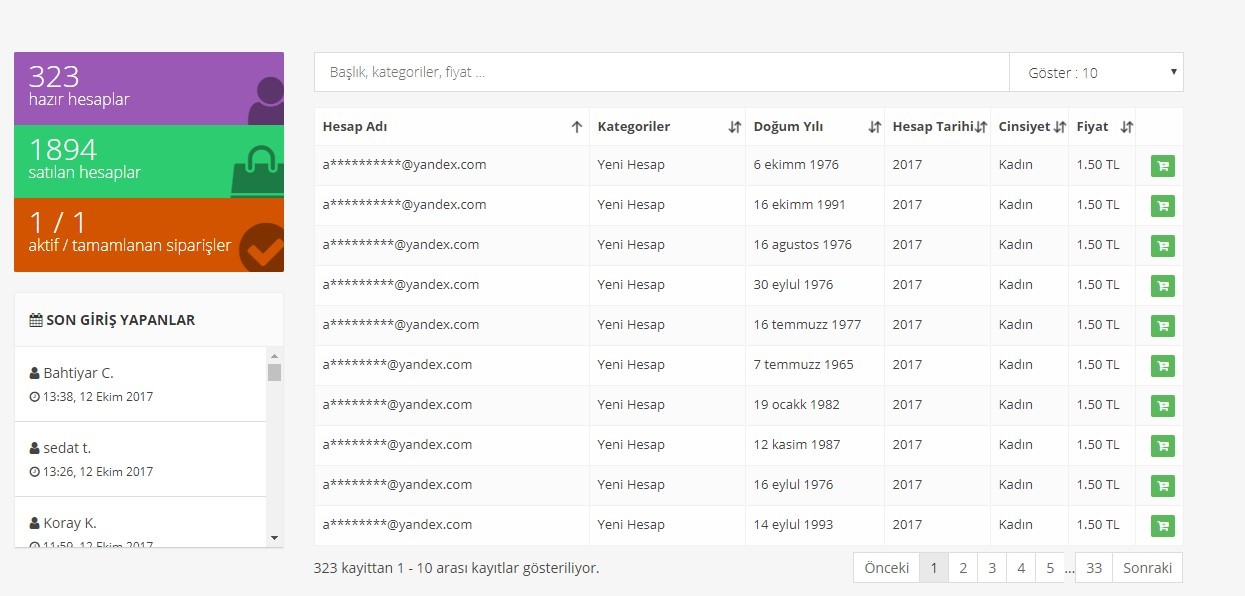The image size is (1245, 596).
Task: Click the Önceki pagination button
Action: click(x=886, y=568)
